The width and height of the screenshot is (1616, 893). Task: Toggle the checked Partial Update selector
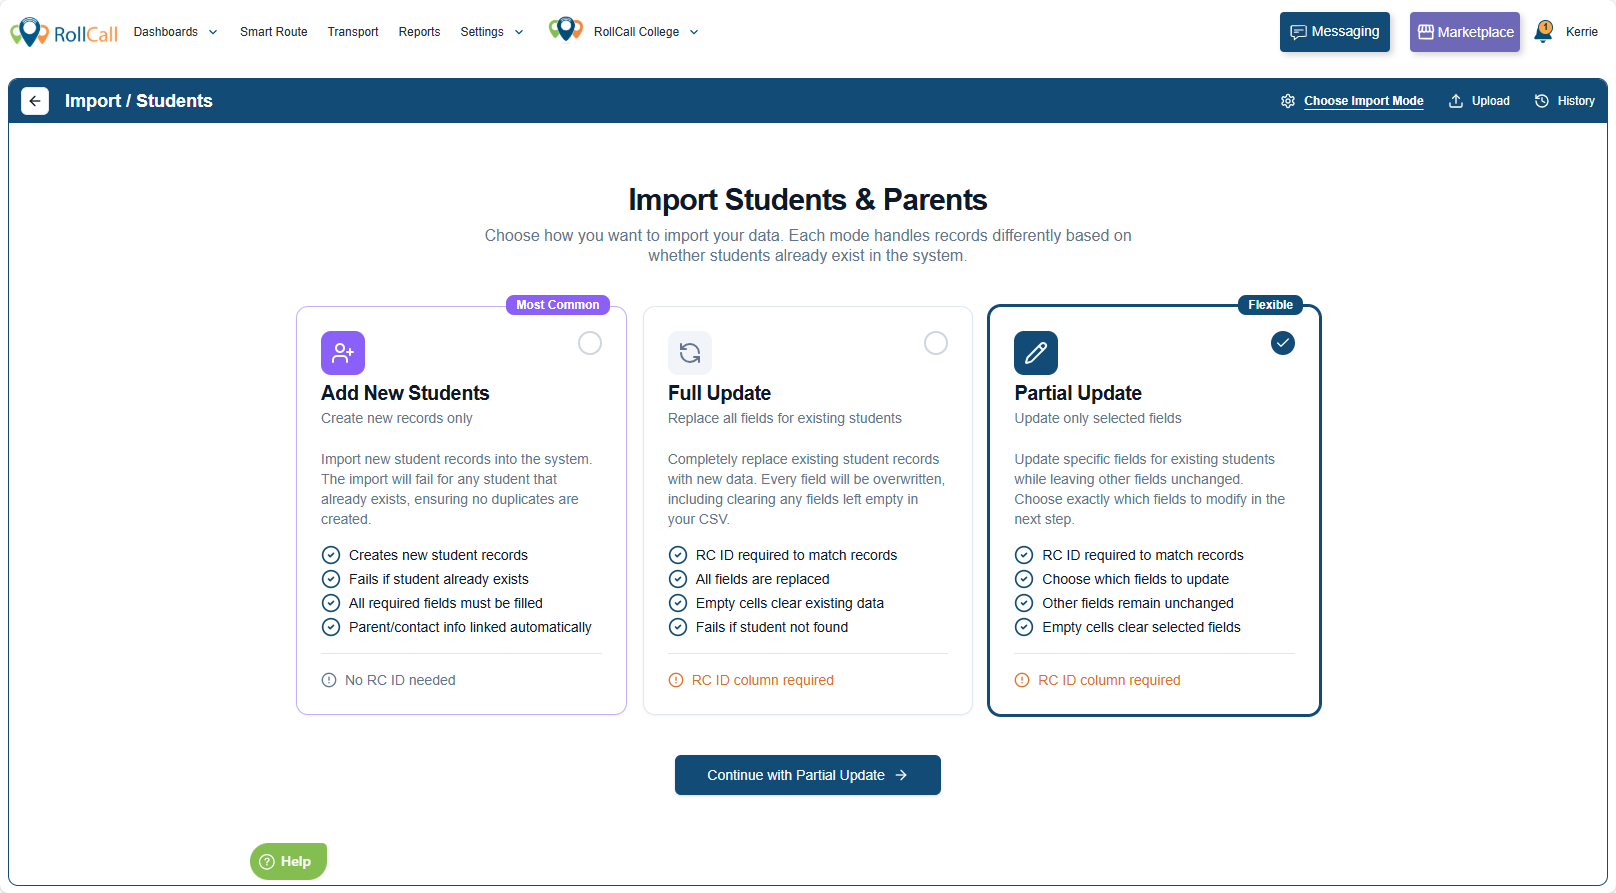point(1283,343)
